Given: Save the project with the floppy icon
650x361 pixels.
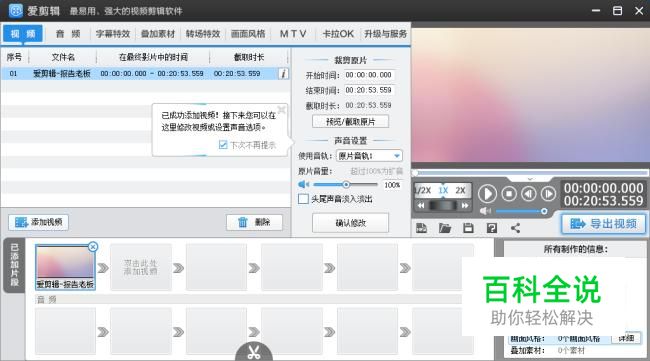Looking at the screenshot, I should pos(468,228).
